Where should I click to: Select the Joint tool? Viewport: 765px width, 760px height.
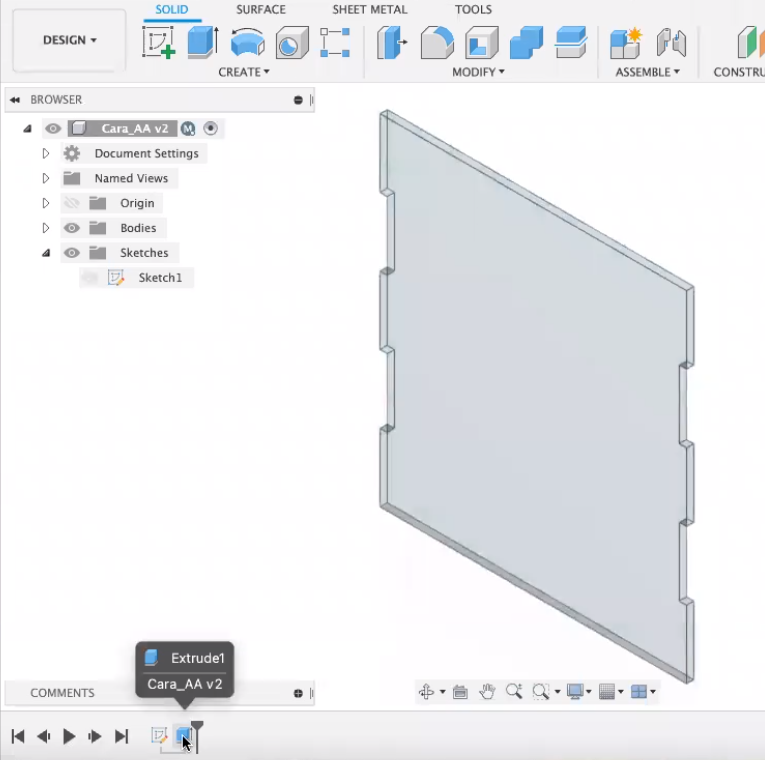coord(671,42)
